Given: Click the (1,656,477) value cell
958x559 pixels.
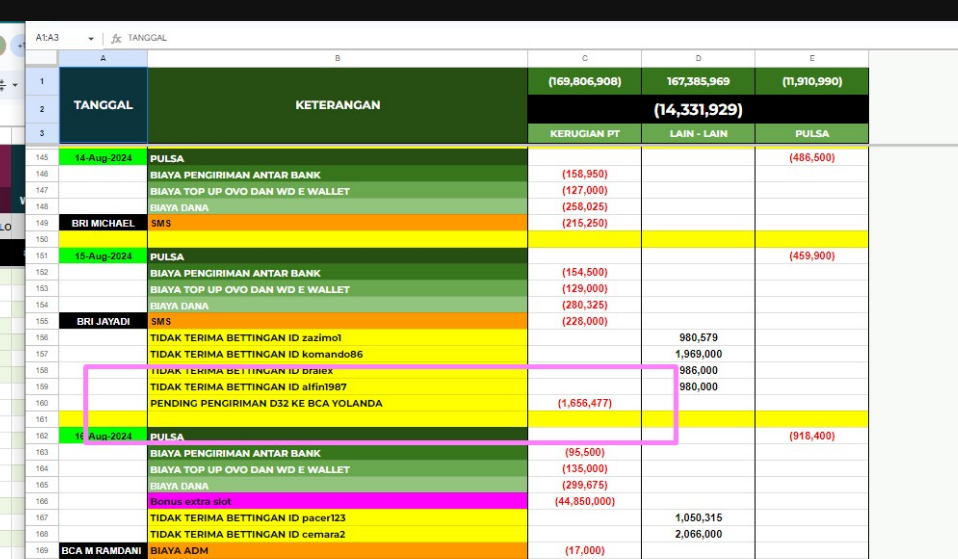Looking at the screenshot, I should pos(585,403).
